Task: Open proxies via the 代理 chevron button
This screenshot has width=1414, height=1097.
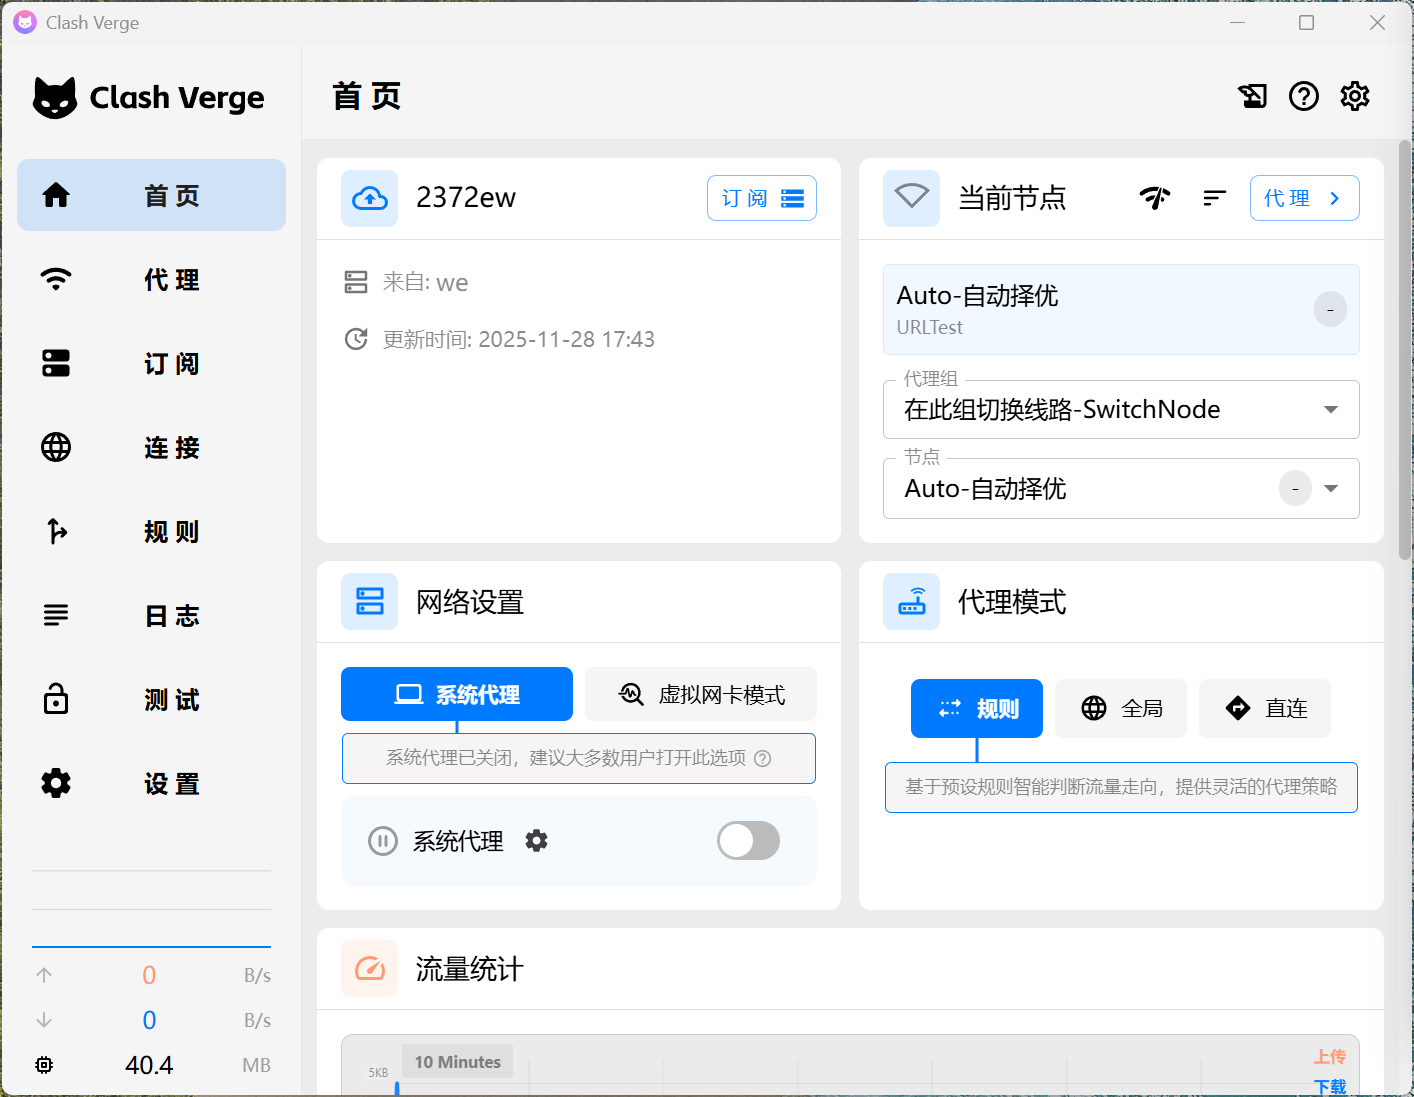Action: pos(1304,198)
